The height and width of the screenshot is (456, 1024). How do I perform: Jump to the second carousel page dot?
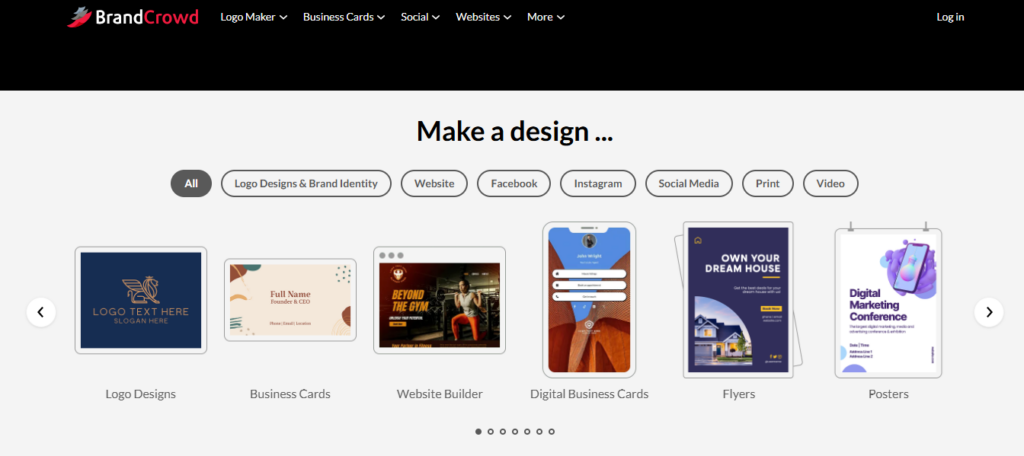(x=490, y=432)
